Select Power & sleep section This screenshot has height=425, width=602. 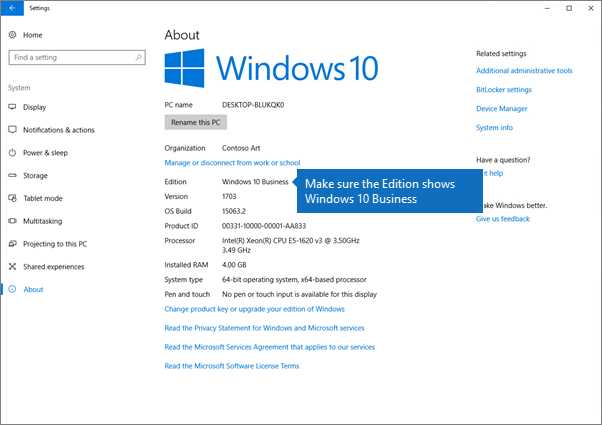[x=45, y=153]
